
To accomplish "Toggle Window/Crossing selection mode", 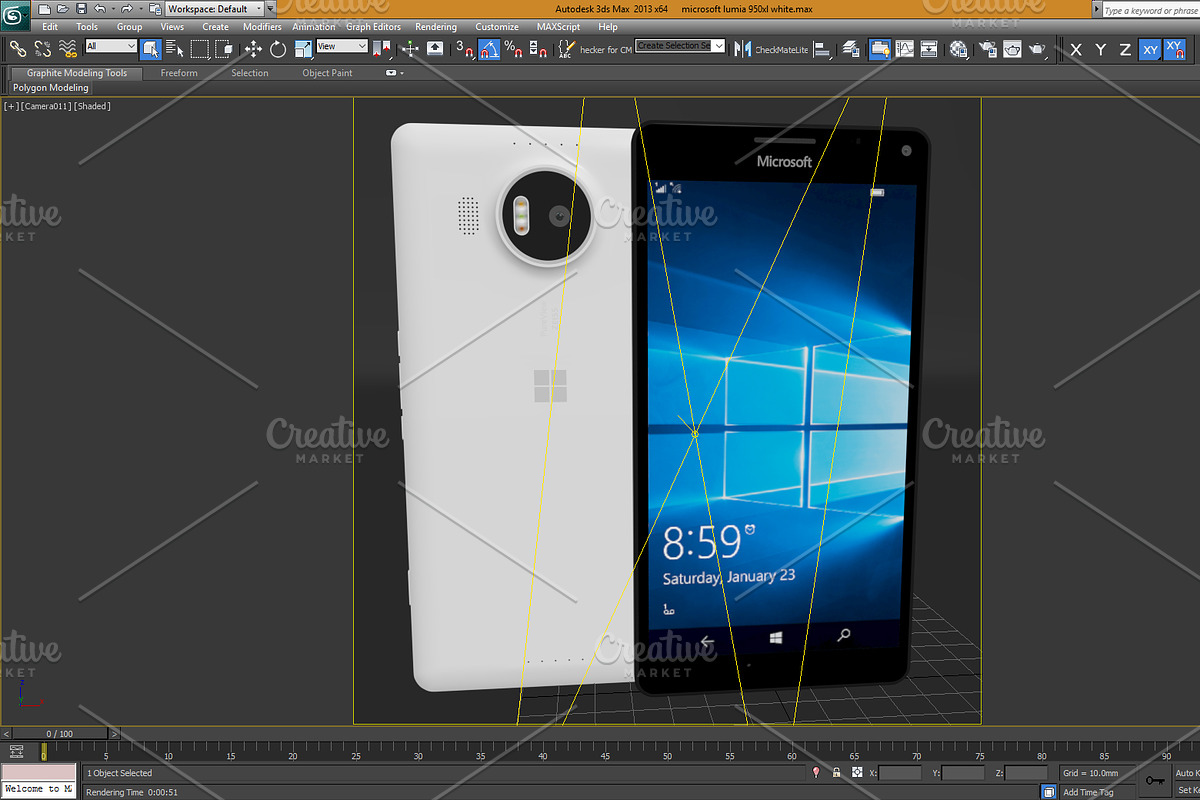I will tap(225, 48).
